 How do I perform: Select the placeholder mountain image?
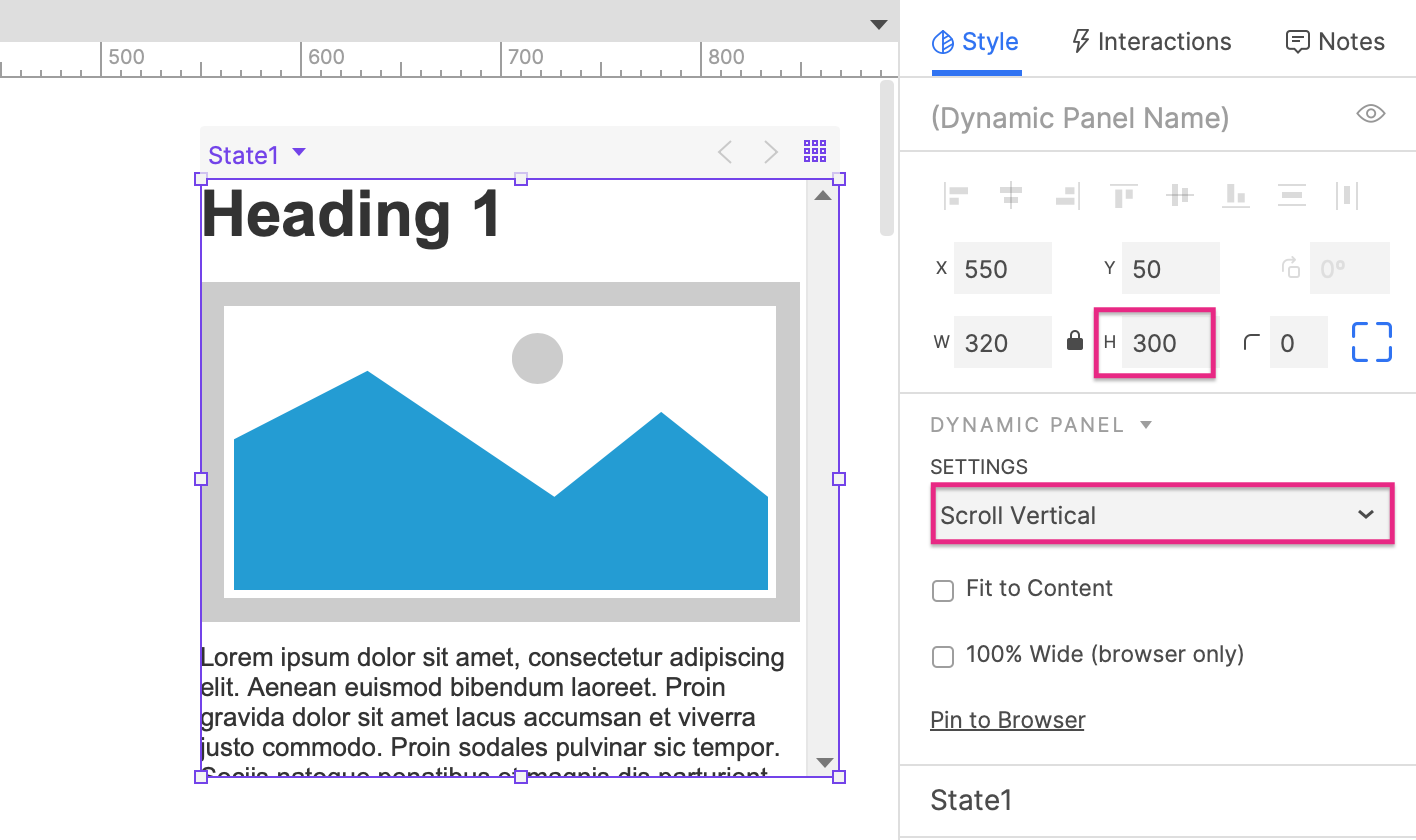[x=500, y=452]
